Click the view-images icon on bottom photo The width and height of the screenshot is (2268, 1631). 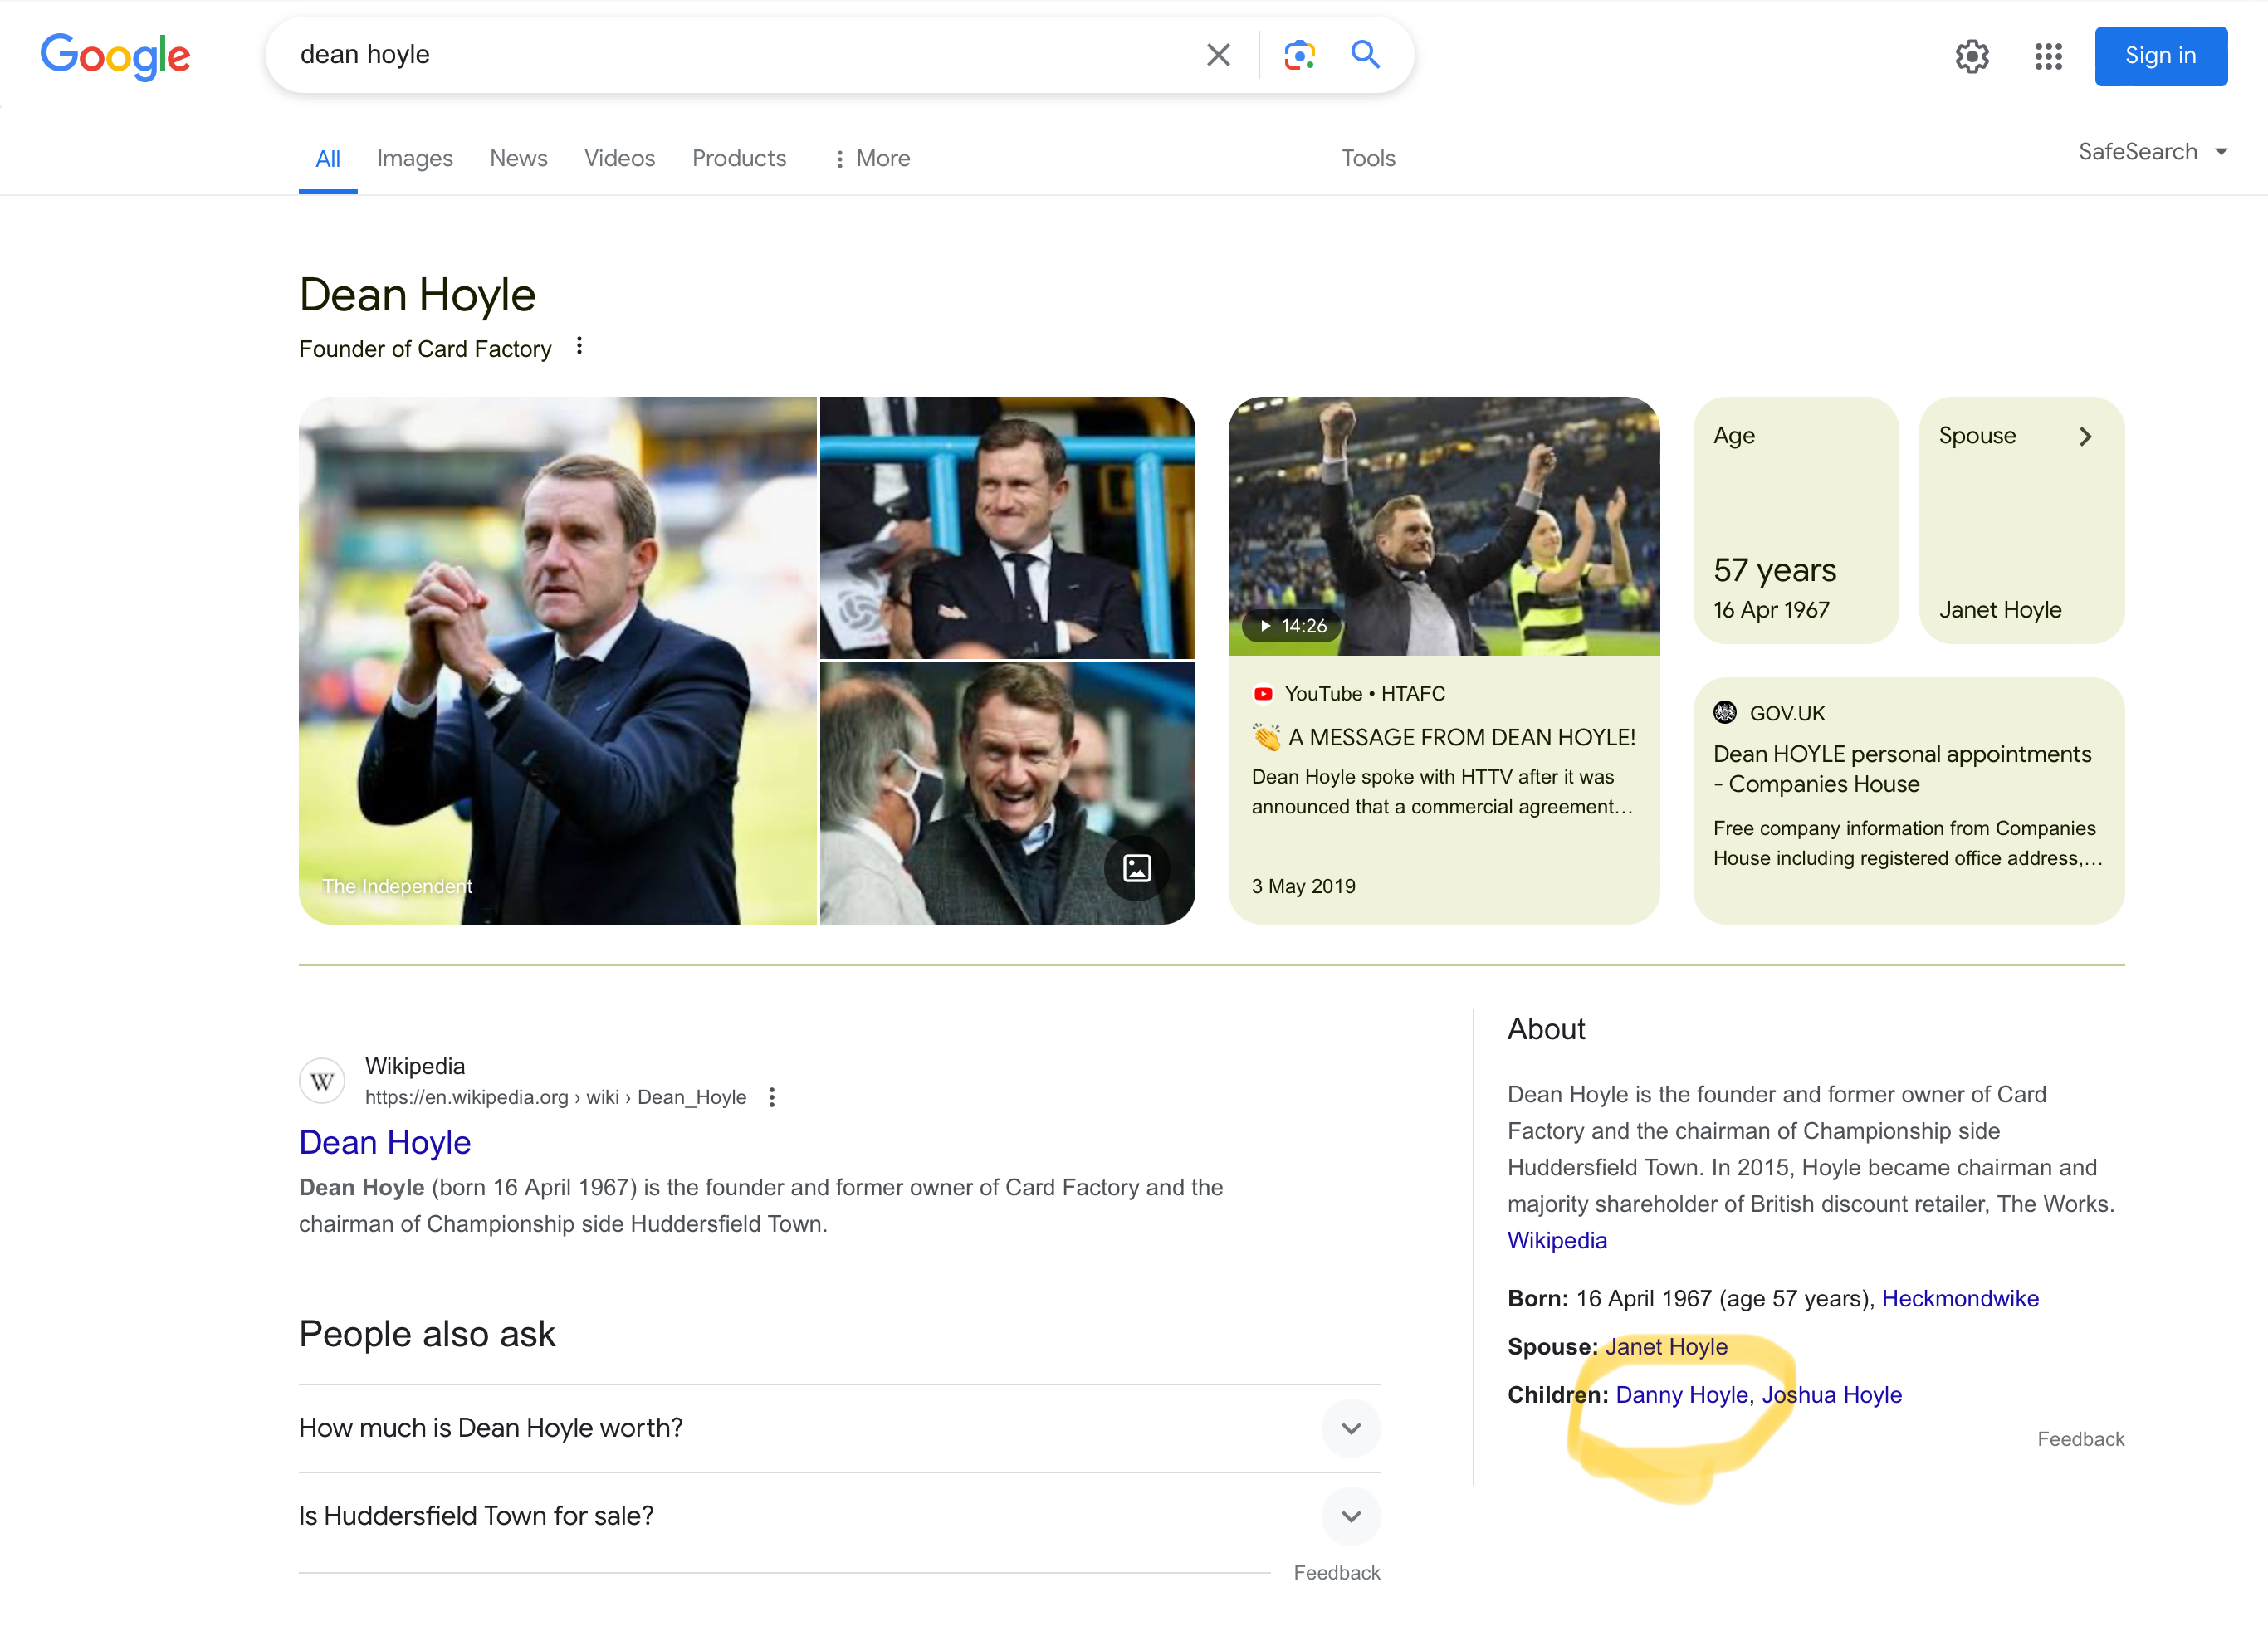1136,867
